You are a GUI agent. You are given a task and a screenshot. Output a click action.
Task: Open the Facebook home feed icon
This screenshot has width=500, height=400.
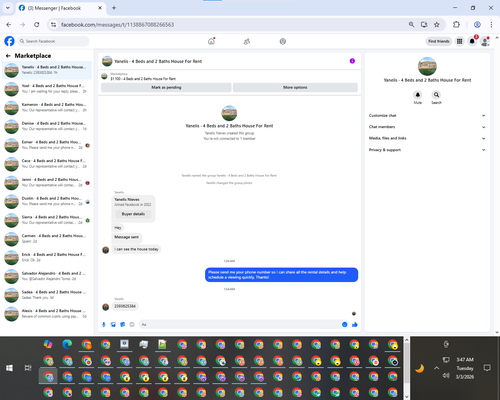211,41
